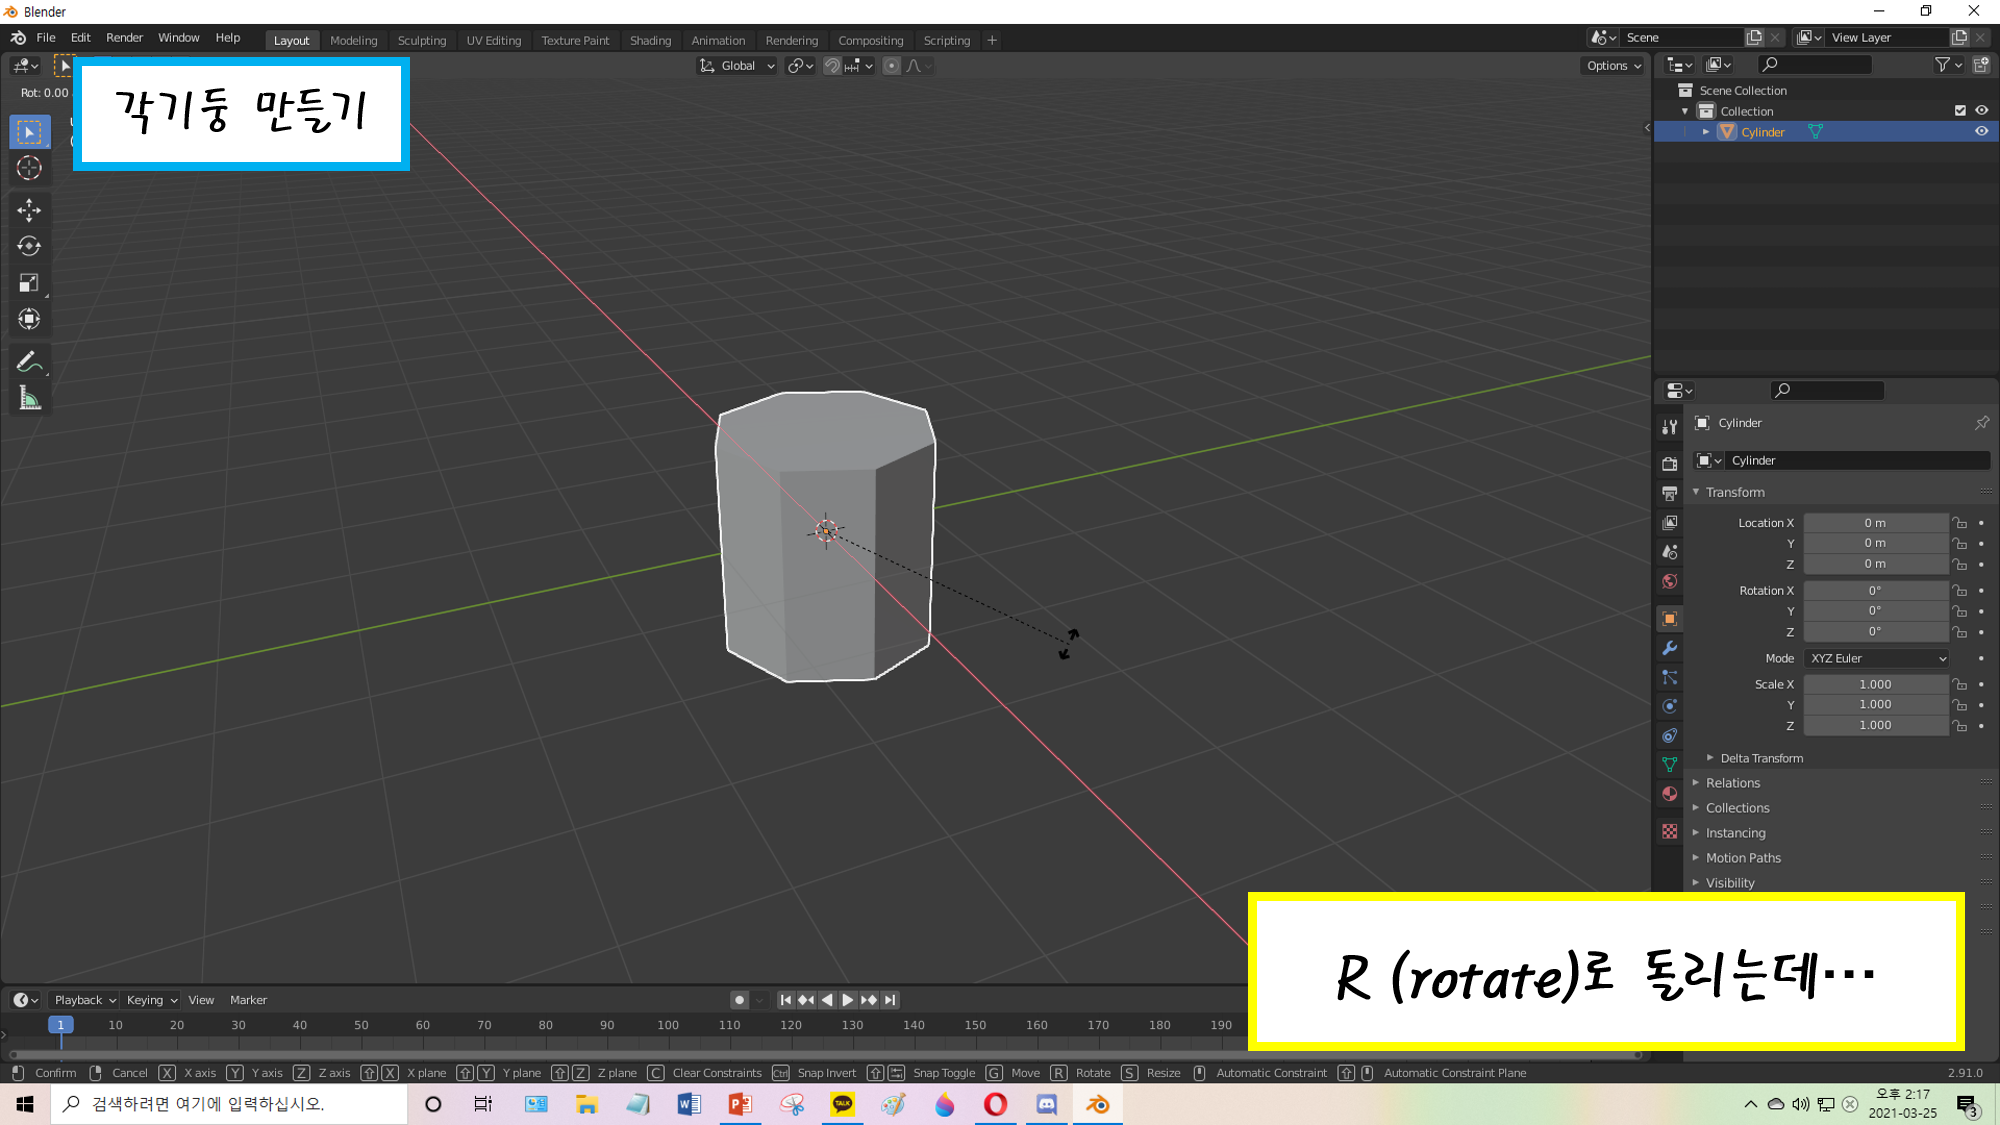Screen dimensions: 2000x1125
Task: Select the Annotate pencil tool
Action: pos(29,362)
